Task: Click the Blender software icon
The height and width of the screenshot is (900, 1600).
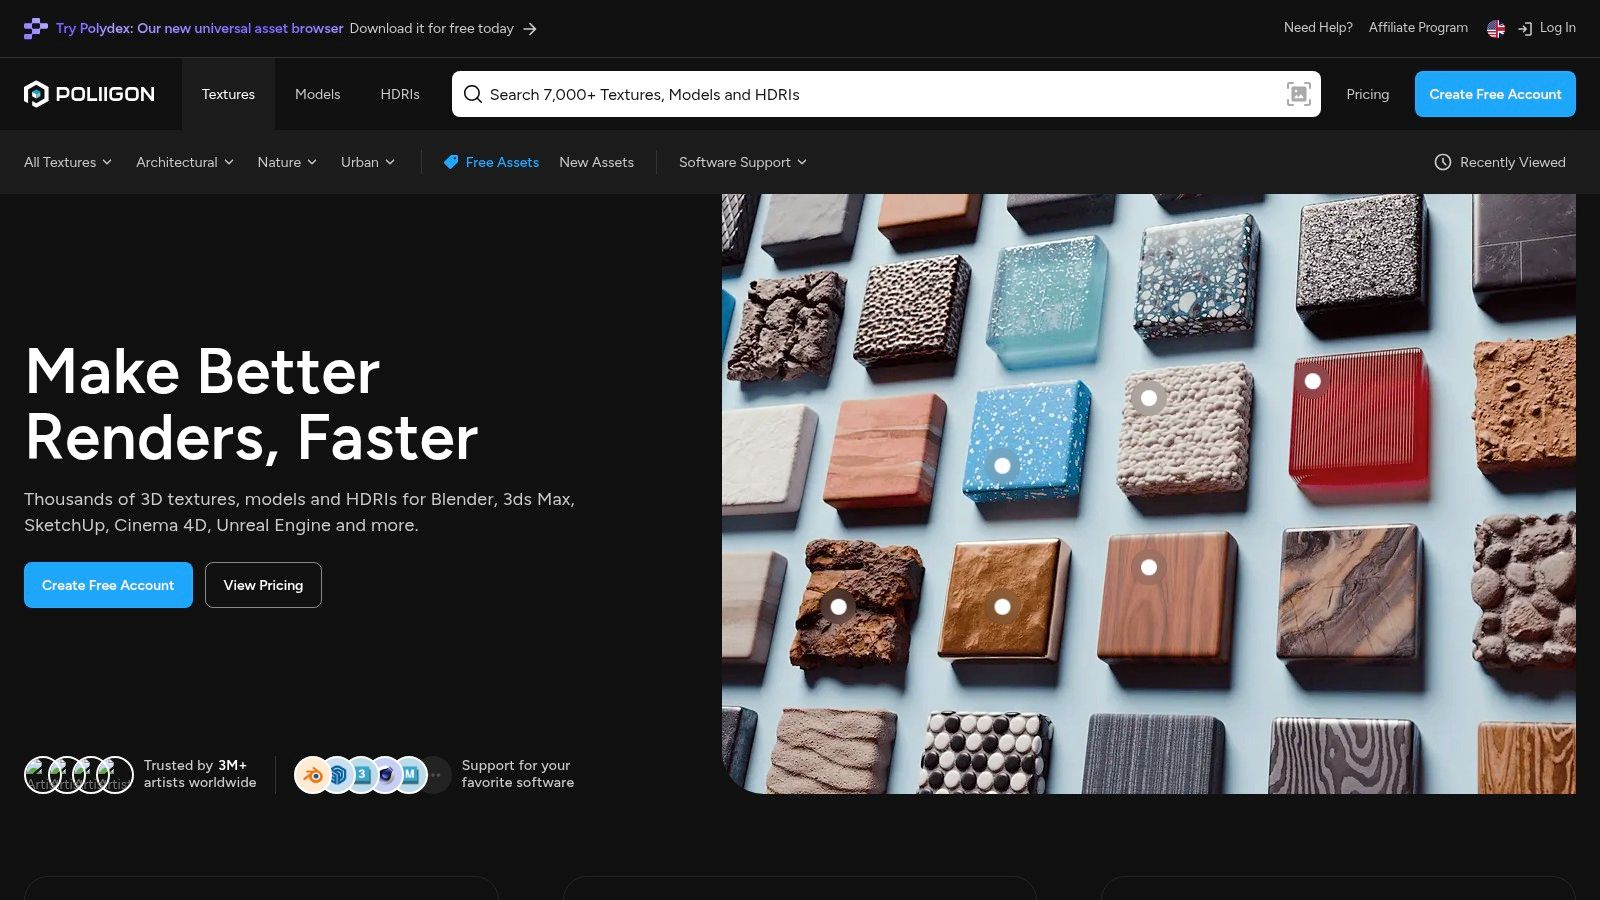Action: click(x=313, y=775)
